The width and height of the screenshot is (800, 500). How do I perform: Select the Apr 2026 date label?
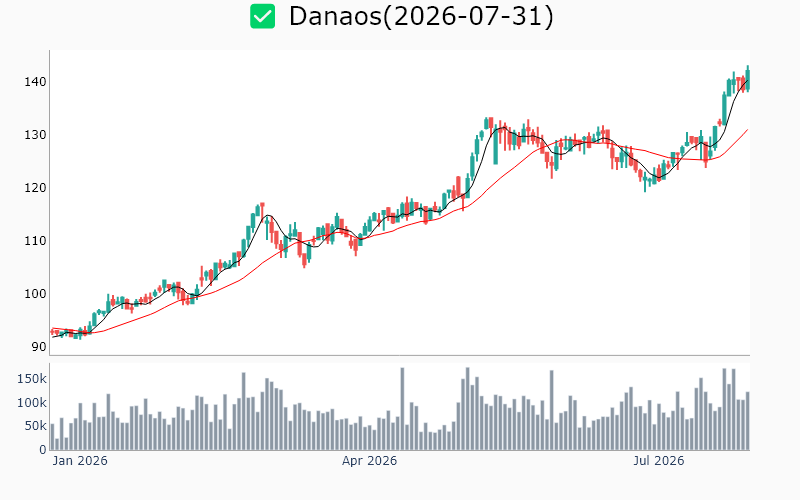[369, 461]
